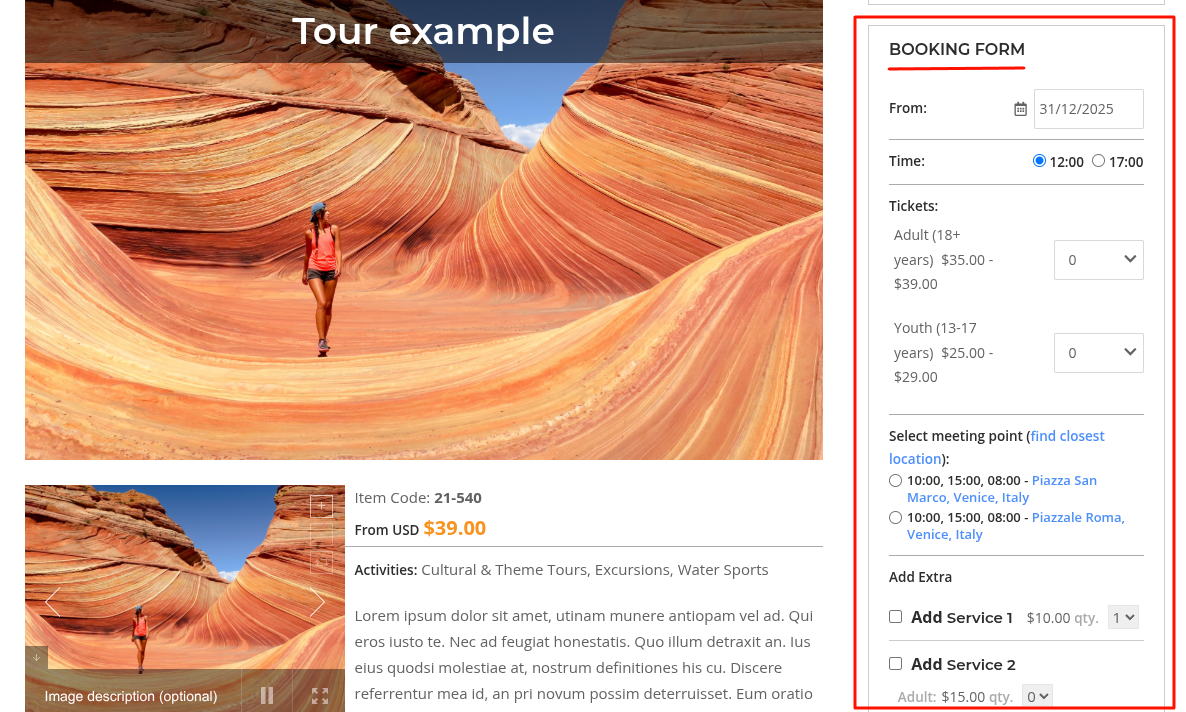
Task: Open the Piazzale Roma, Venice, Italy link
Action: point(1077,518)
